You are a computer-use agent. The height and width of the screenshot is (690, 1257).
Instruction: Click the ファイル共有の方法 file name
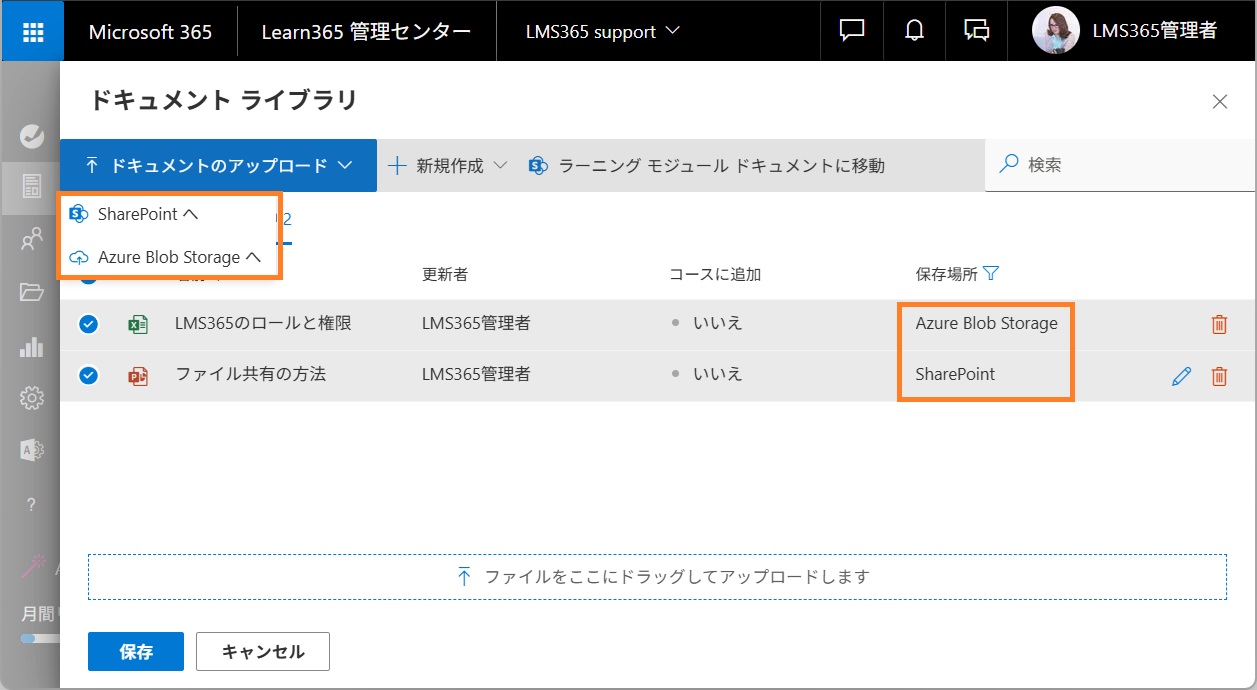click(x=250, y=376)
